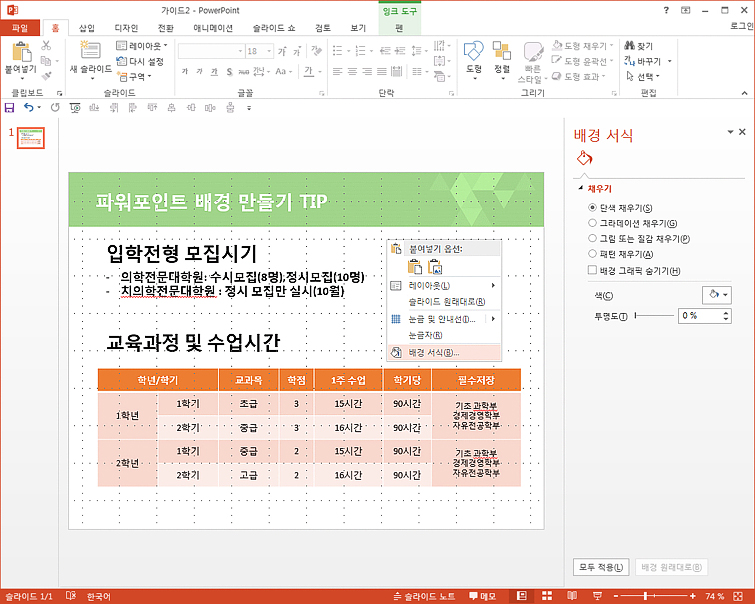Click 모두 적용 button
The width and height of the screenshot is (755, 604).
(601, 567)
